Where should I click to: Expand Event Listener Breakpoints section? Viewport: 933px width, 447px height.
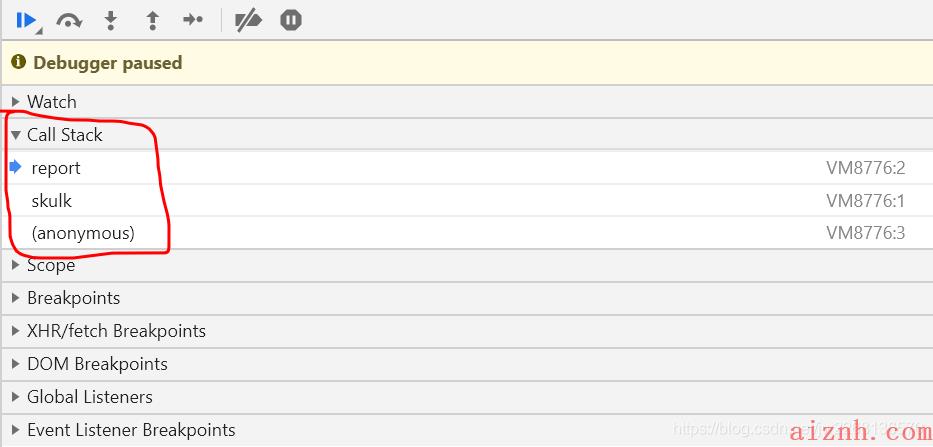click(466, 430)
